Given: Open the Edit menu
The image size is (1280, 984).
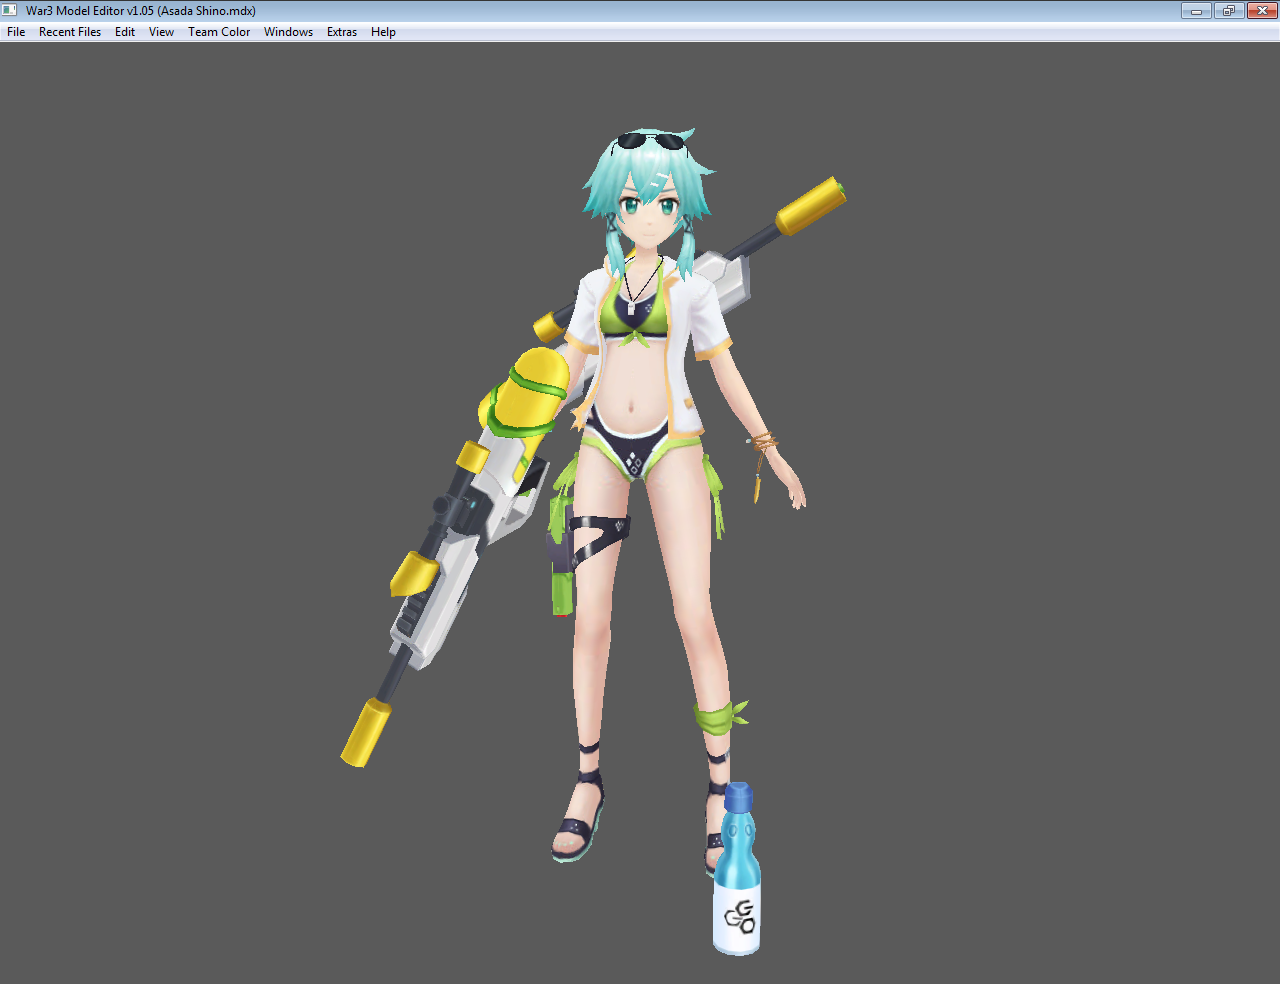Looking at the screenshot, I should coord(125,32).
